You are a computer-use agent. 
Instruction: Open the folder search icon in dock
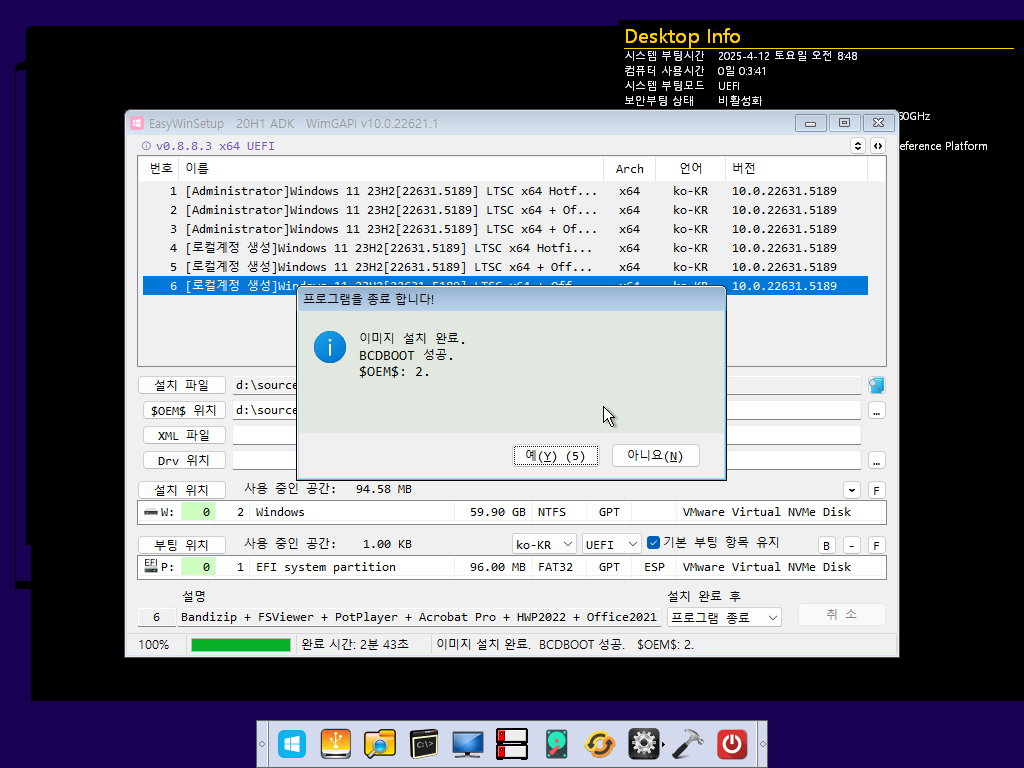pyautogui.click(x=379, y=744)
